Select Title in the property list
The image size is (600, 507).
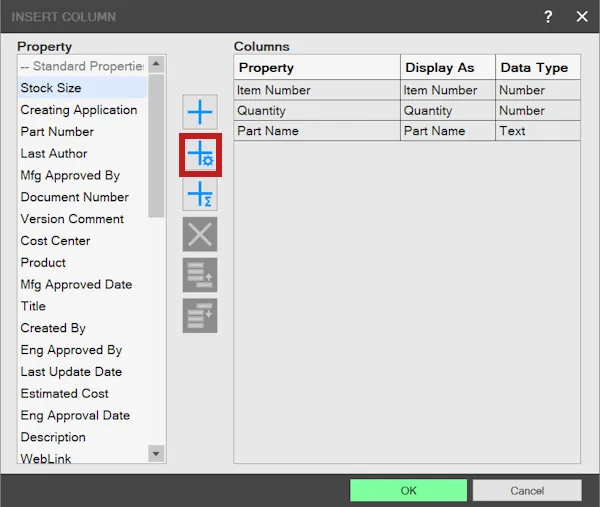pos(82,306)
